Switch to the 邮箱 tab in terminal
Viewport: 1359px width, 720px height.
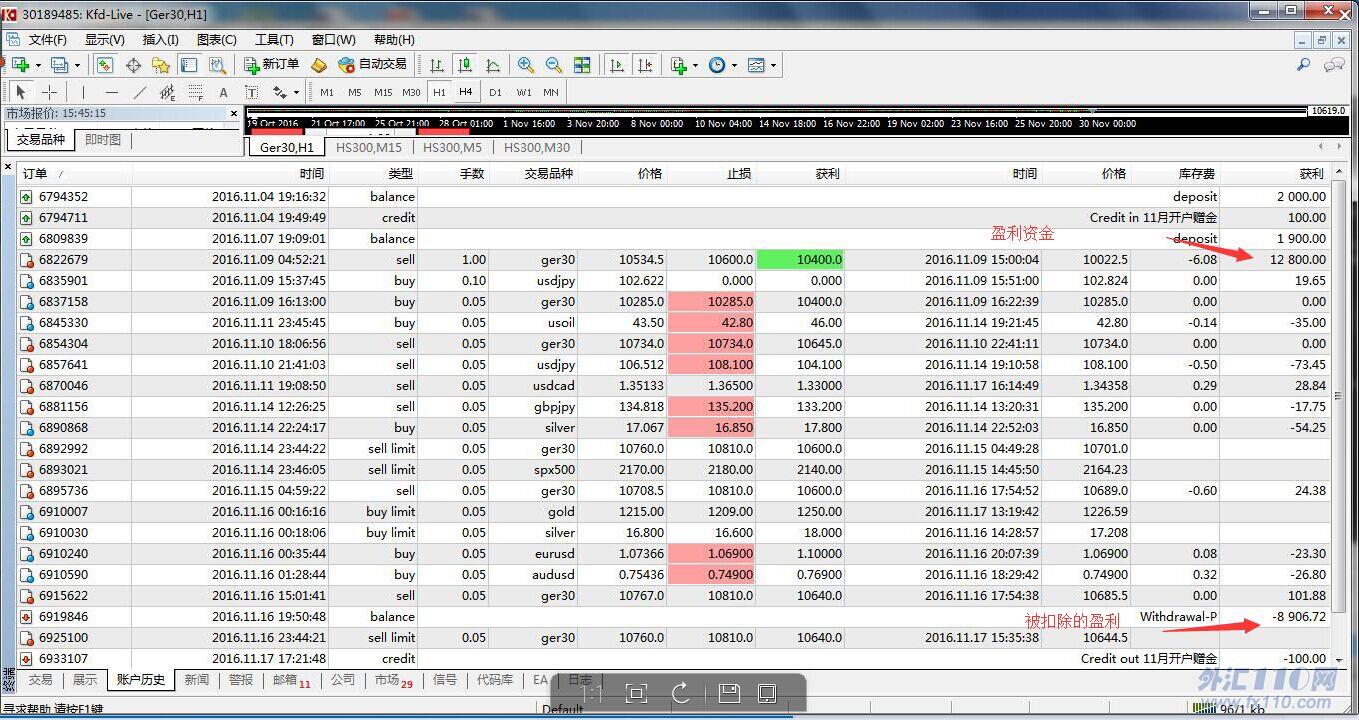290,680
